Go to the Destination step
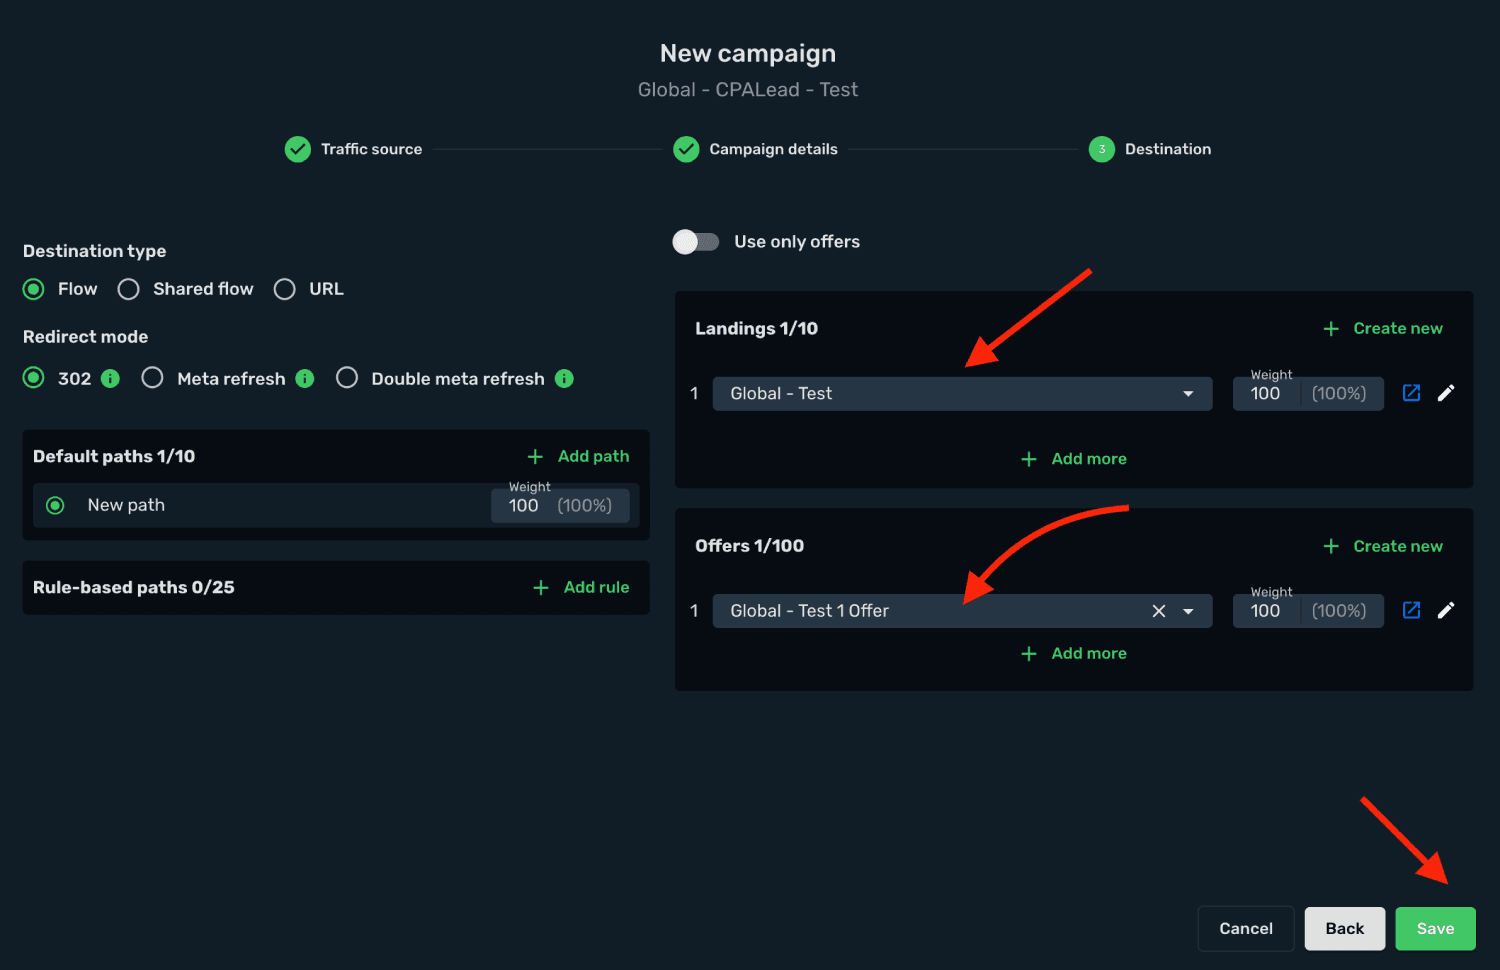This screenshot has width=1500, height=970. tap(1168, 149)
